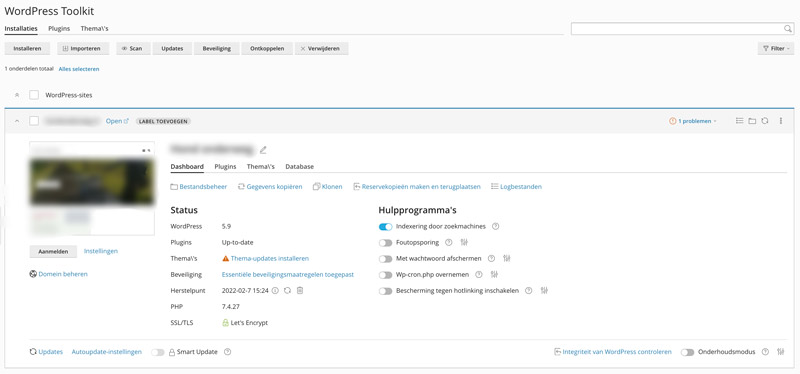800x374 pixels.
Task: Toggle Indexering door zoekmachines switch
Action: [386, 227]
